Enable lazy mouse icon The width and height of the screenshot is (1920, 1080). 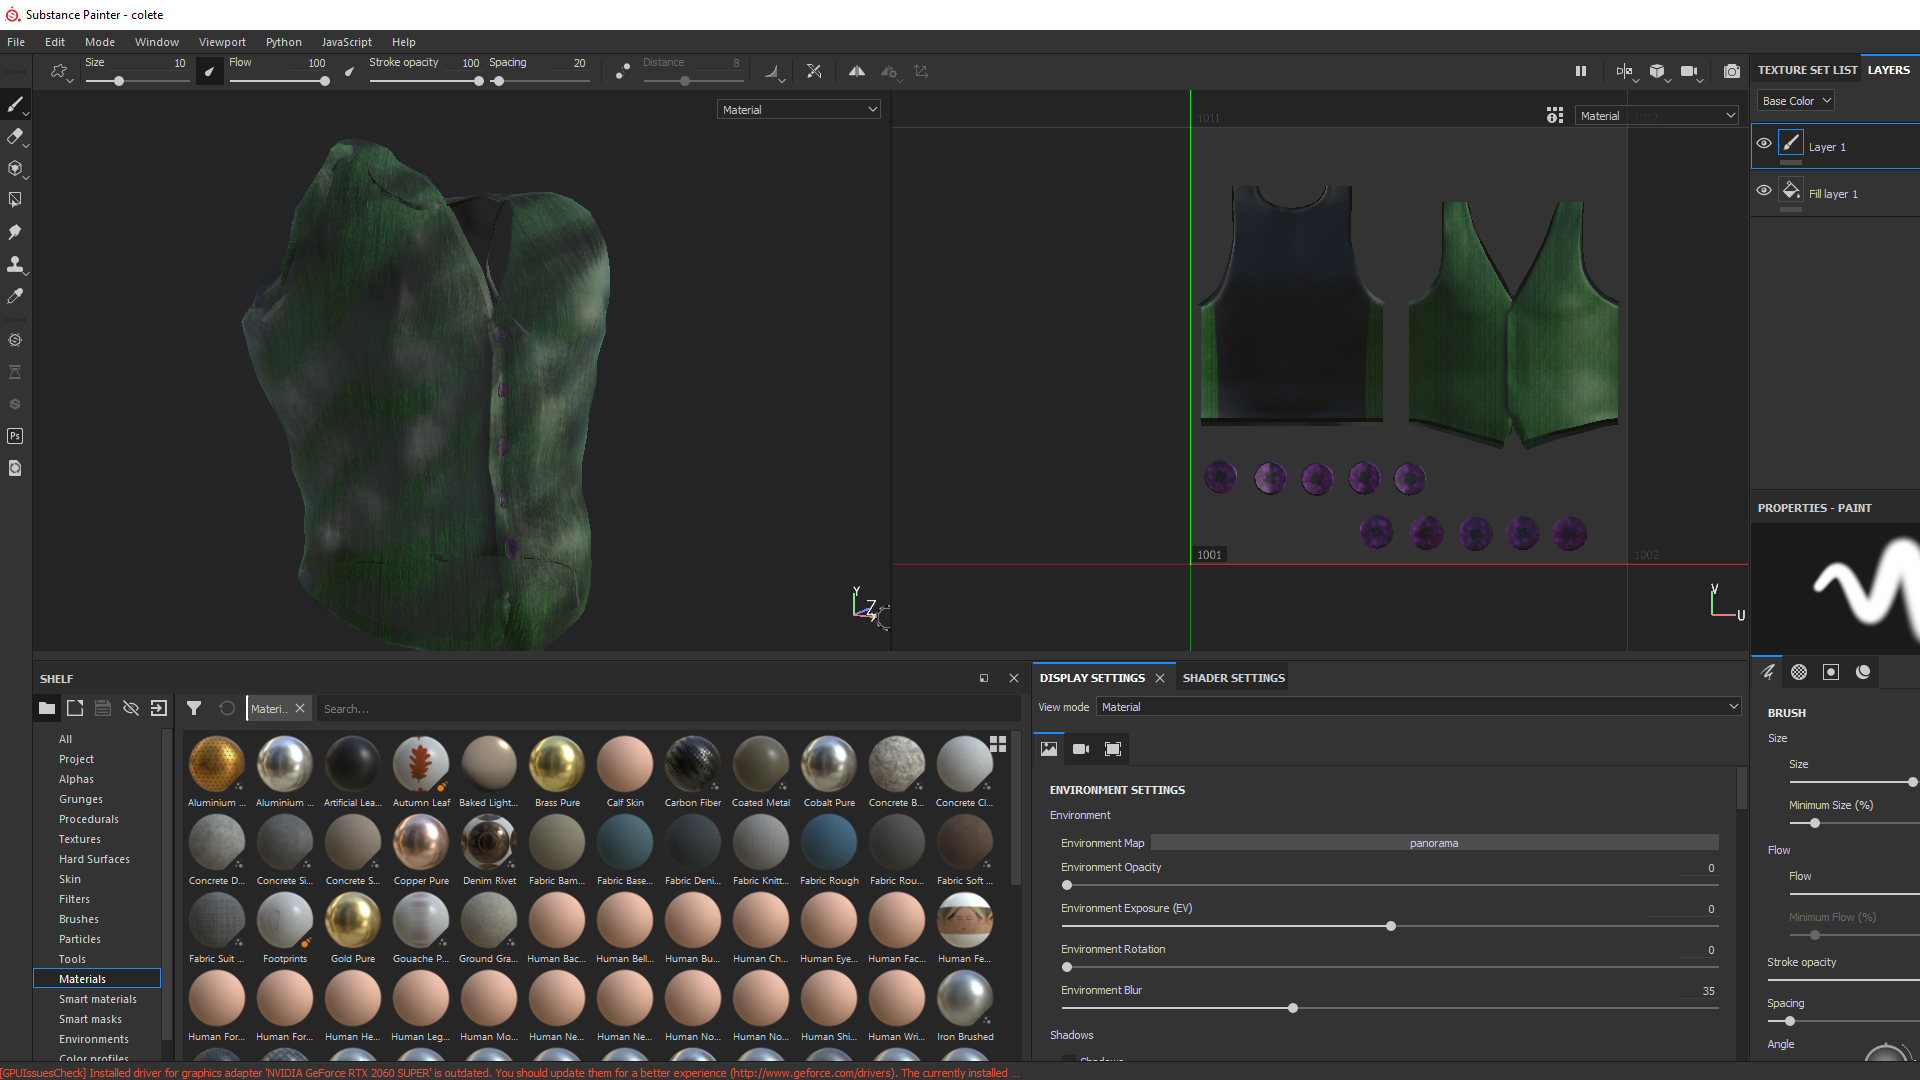[622, 71]
